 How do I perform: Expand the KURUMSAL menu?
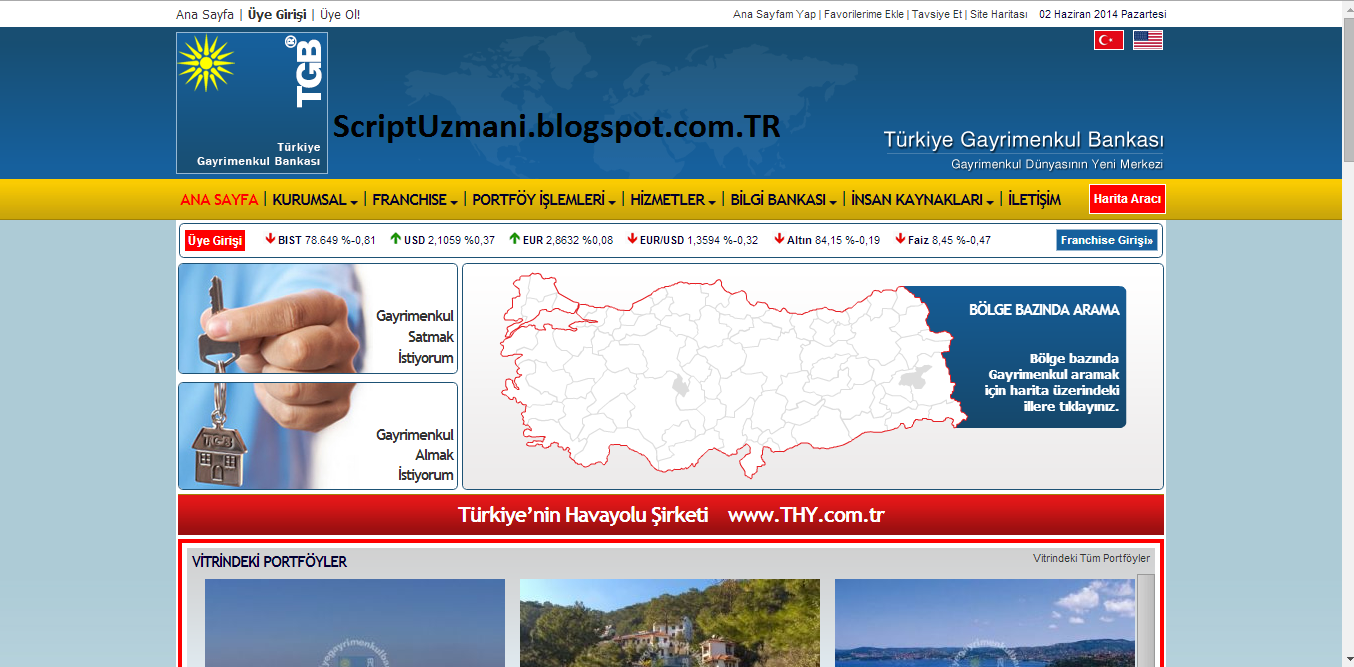click(x=315, y=199)
